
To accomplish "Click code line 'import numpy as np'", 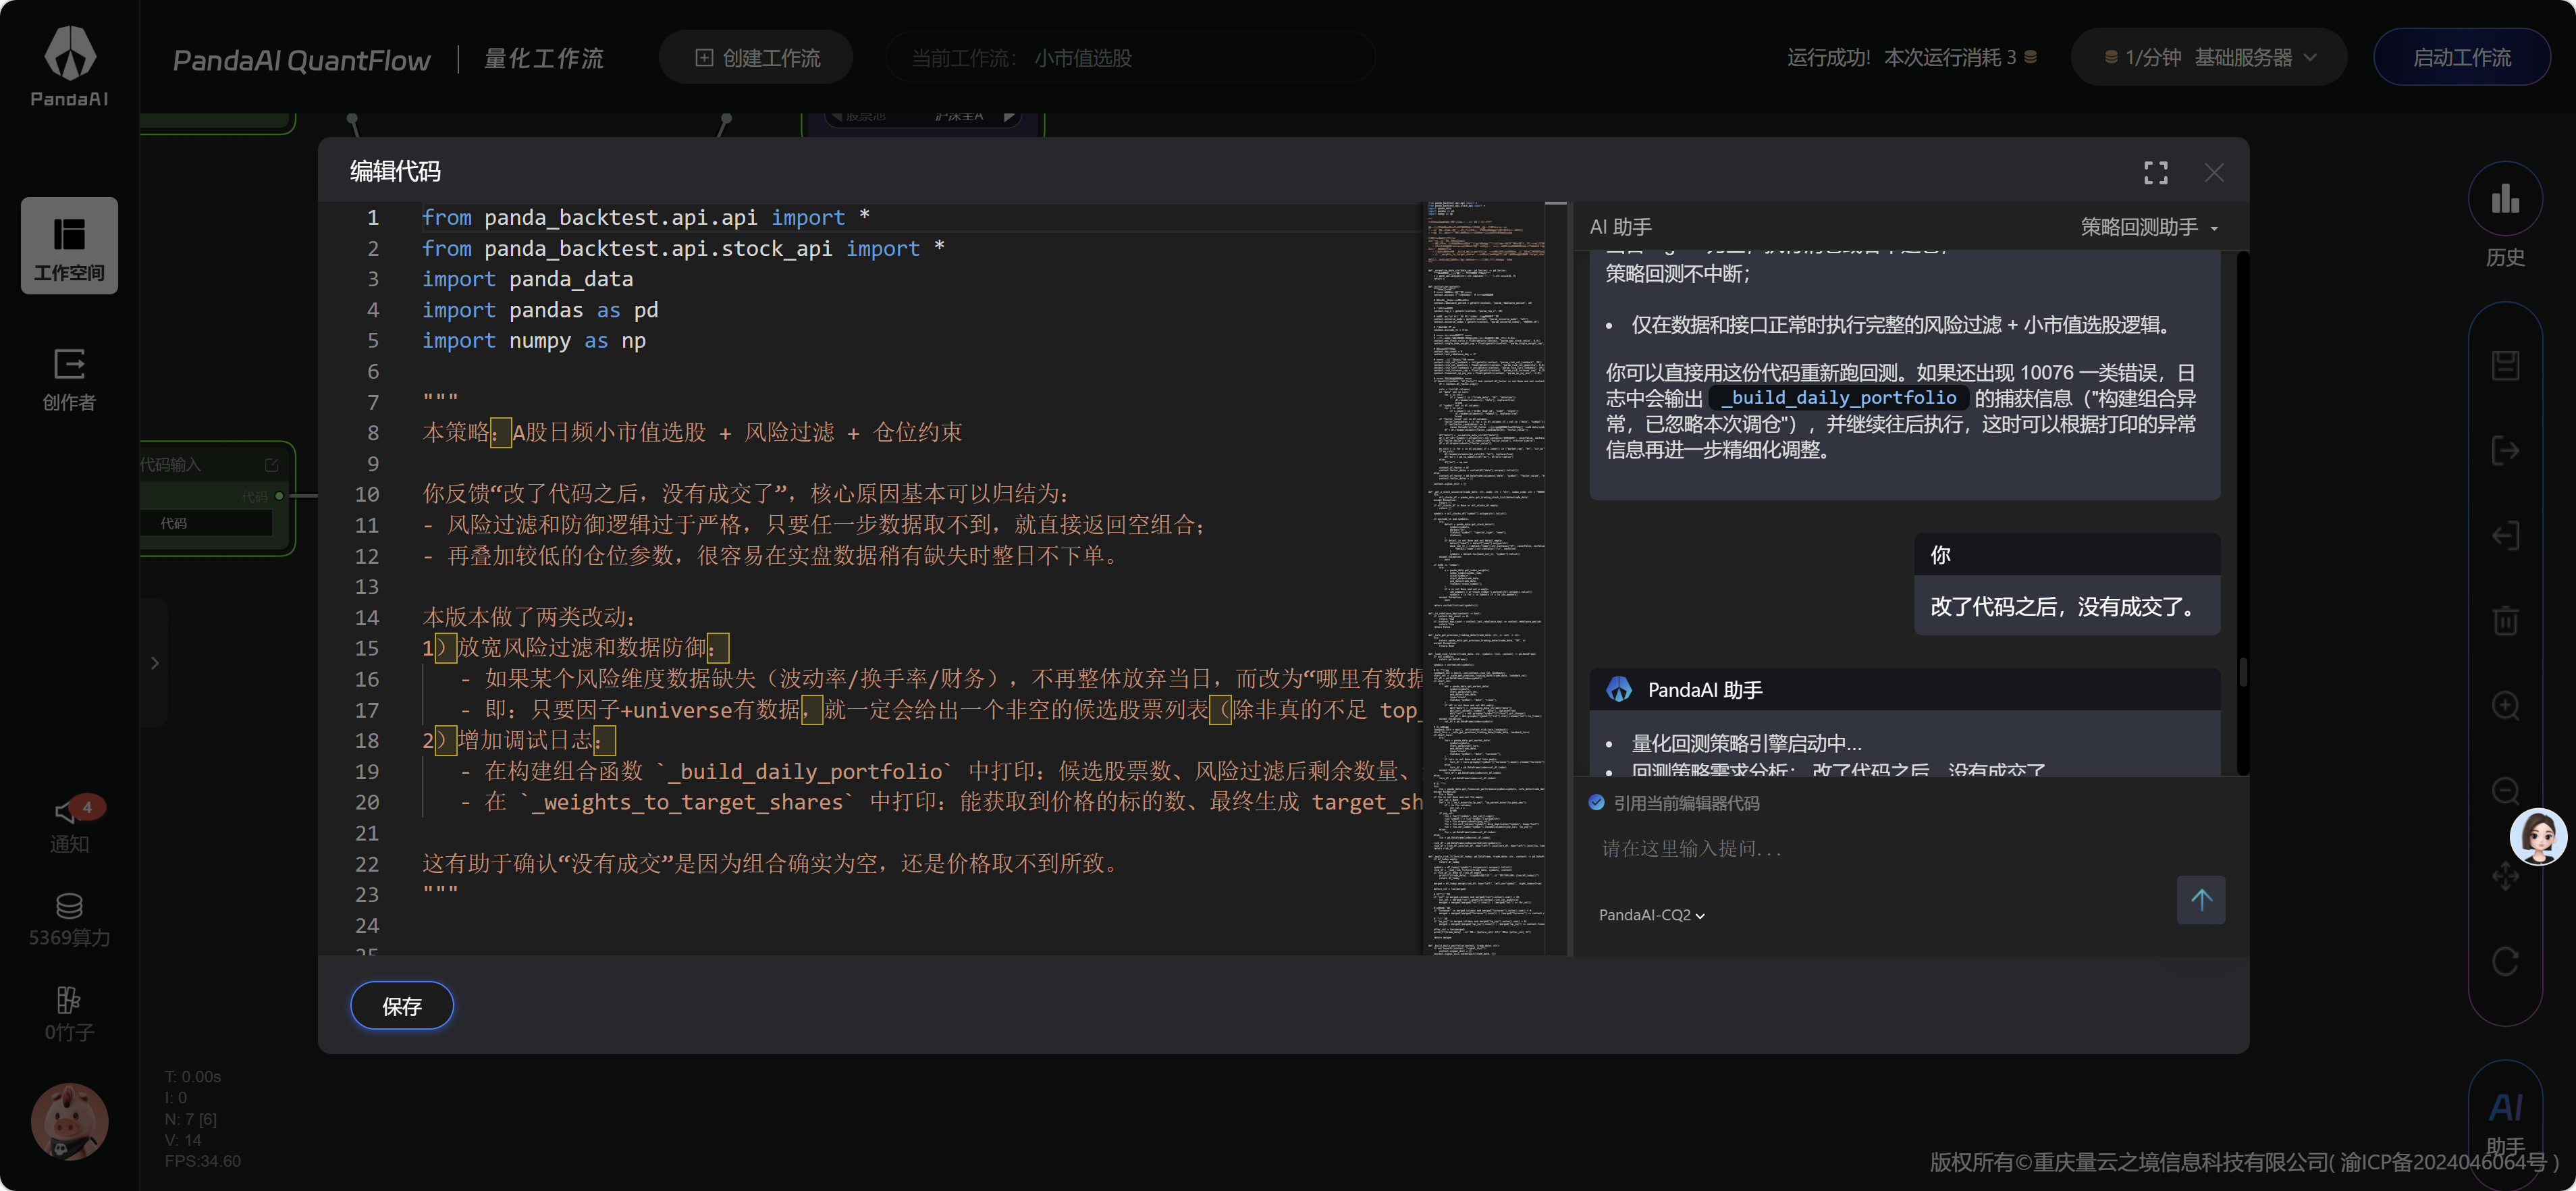I will (534, 341).
